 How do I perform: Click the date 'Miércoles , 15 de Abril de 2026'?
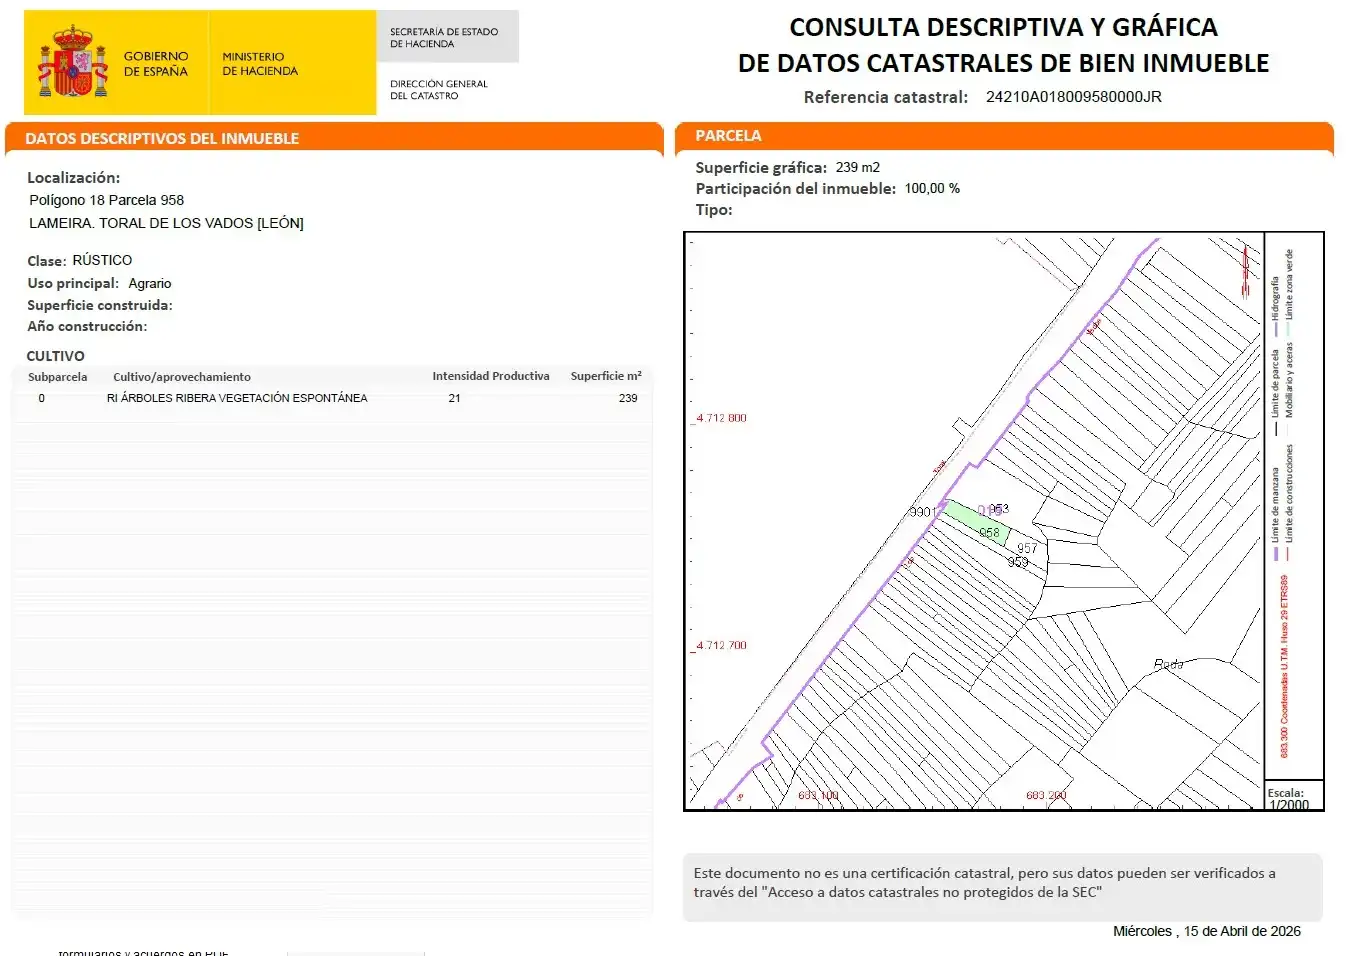(x=1207, y=931)
